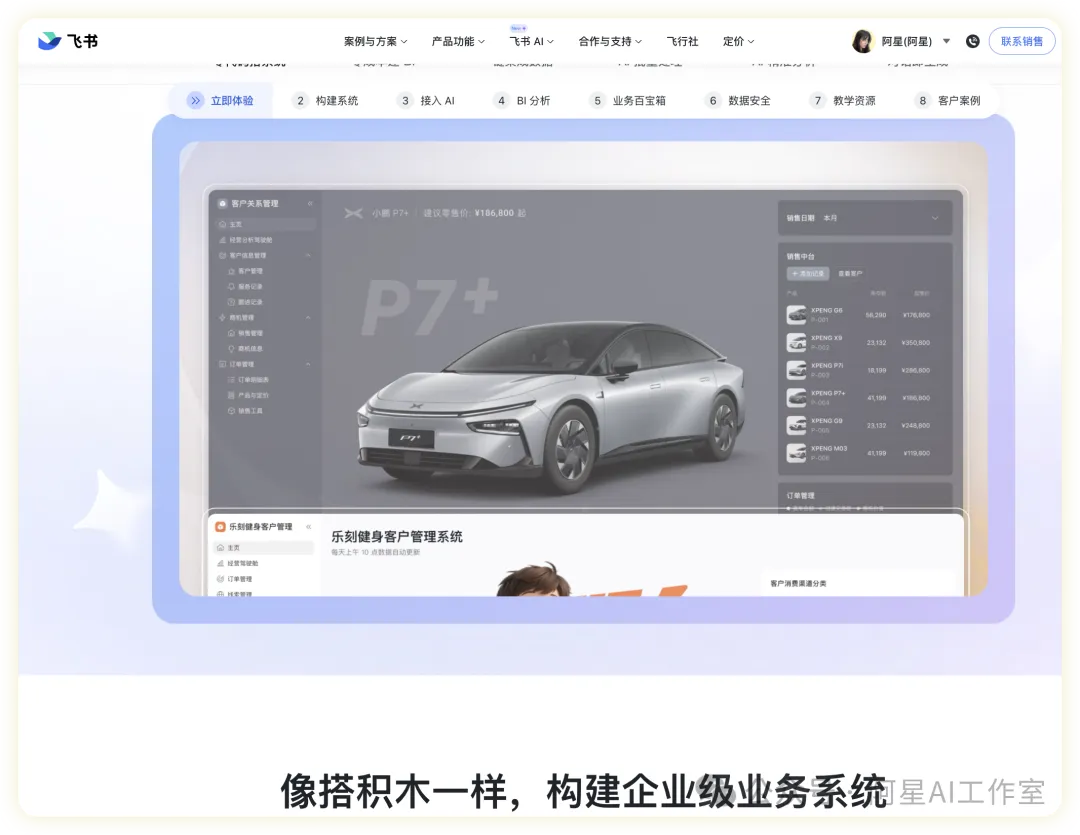Click the 联系销售 button
This screenshot has width=1080, height=835.
1021,41
